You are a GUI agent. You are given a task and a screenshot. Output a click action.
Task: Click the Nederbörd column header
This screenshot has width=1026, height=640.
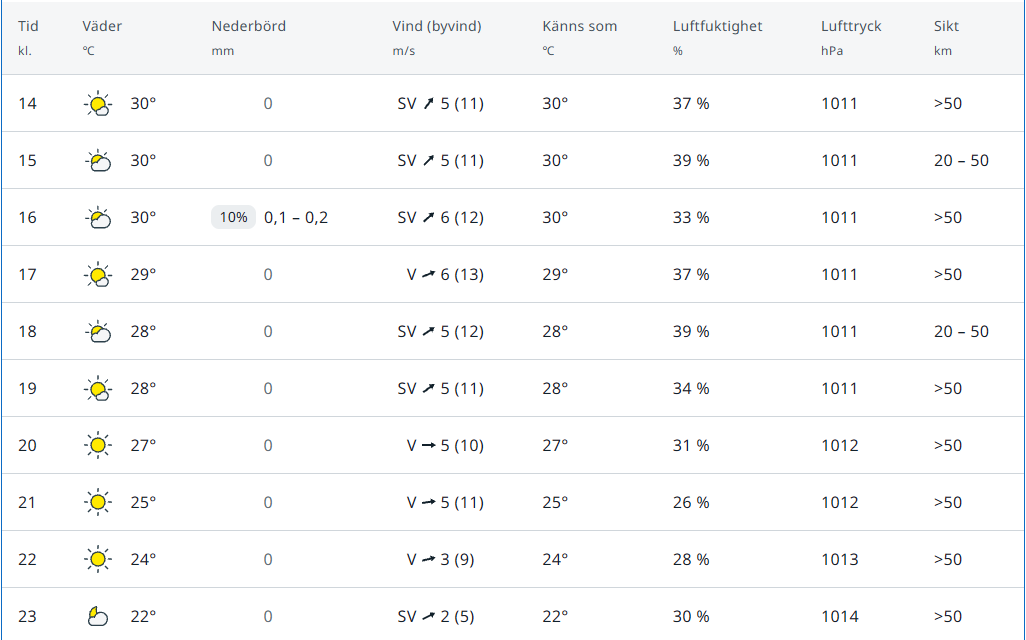(x=249, y=26)
